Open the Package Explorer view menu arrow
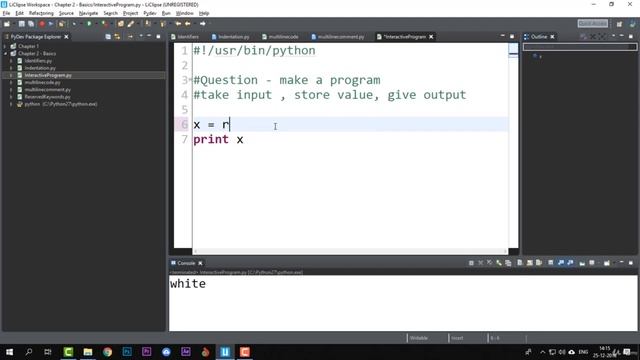This screenshot has width=640, height=360. click(141, 37)
